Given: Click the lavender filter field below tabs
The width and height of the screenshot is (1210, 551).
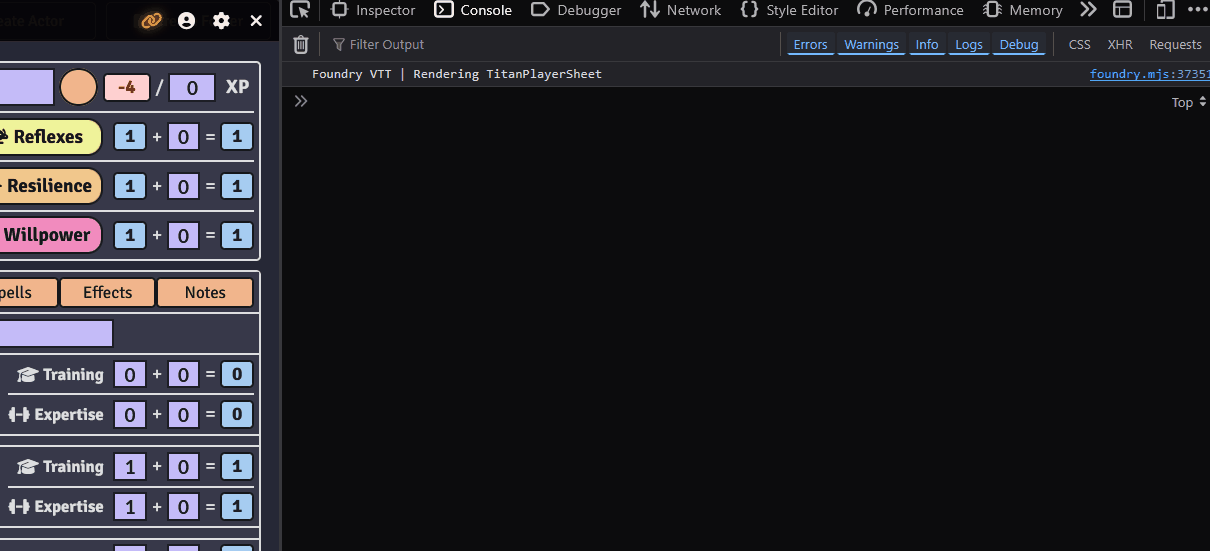Looking at the screenshot, I should coord(56,333).
